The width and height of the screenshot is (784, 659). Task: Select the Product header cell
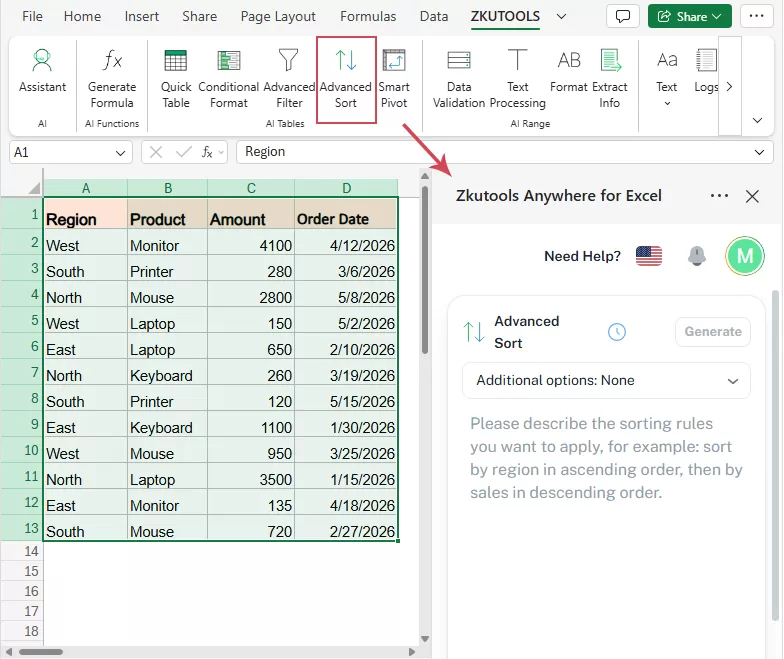(168, 214)
